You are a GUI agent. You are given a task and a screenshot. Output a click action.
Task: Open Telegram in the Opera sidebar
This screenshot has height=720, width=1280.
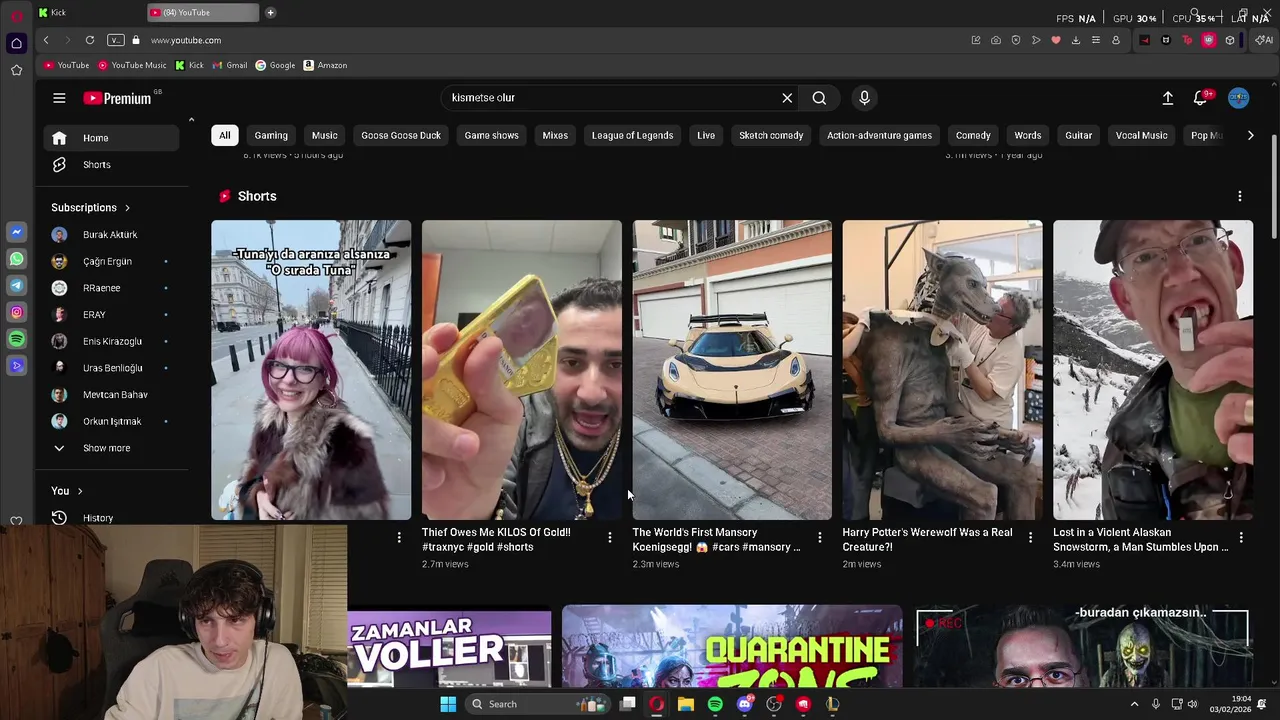(x=16, y=286)
